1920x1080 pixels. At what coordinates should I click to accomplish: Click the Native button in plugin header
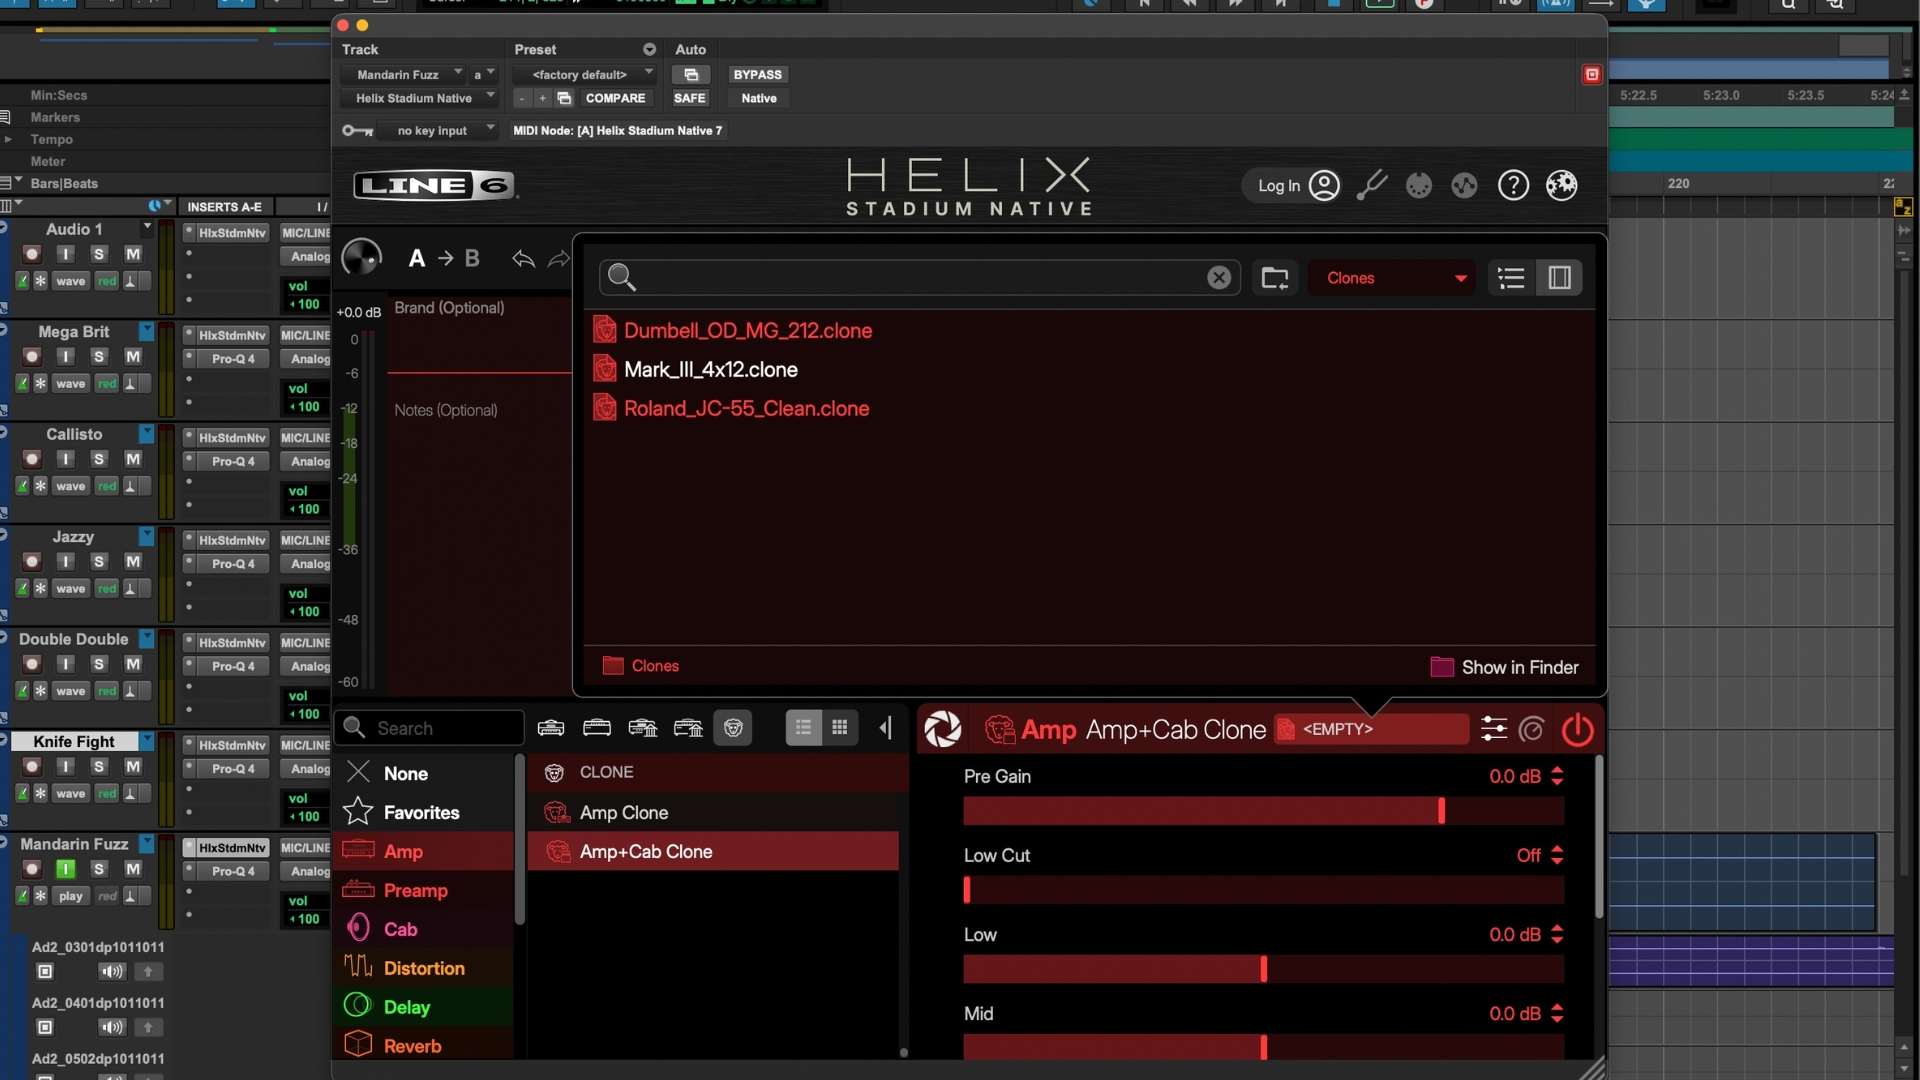click(758, 98)
